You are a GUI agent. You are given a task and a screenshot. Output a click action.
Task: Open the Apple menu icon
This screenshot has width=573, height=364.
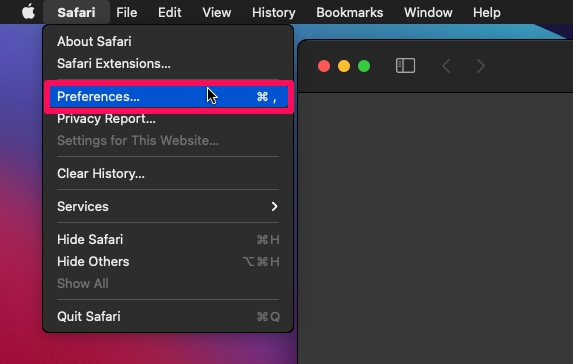click(x=28, y=12)
